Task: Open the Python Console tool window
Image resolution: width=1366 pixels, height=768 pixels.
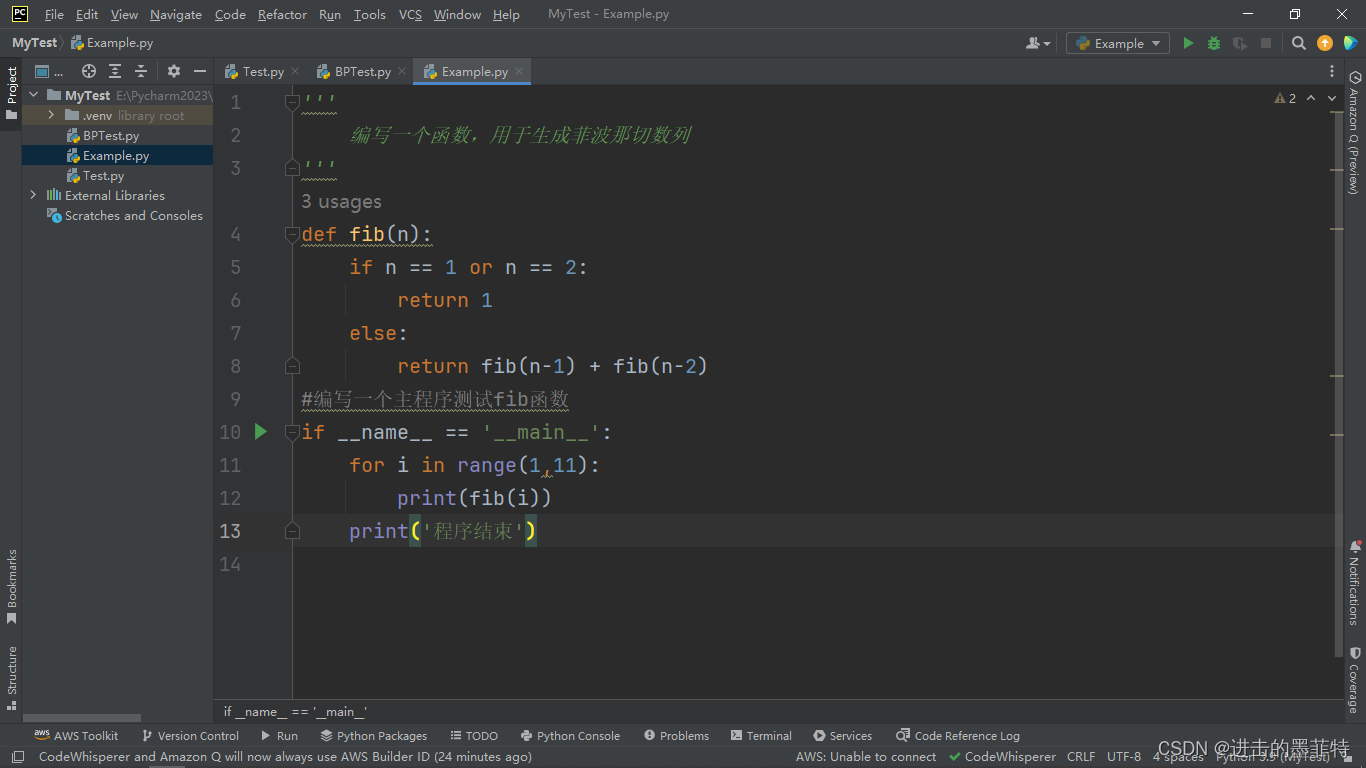Action: (568, 735)
